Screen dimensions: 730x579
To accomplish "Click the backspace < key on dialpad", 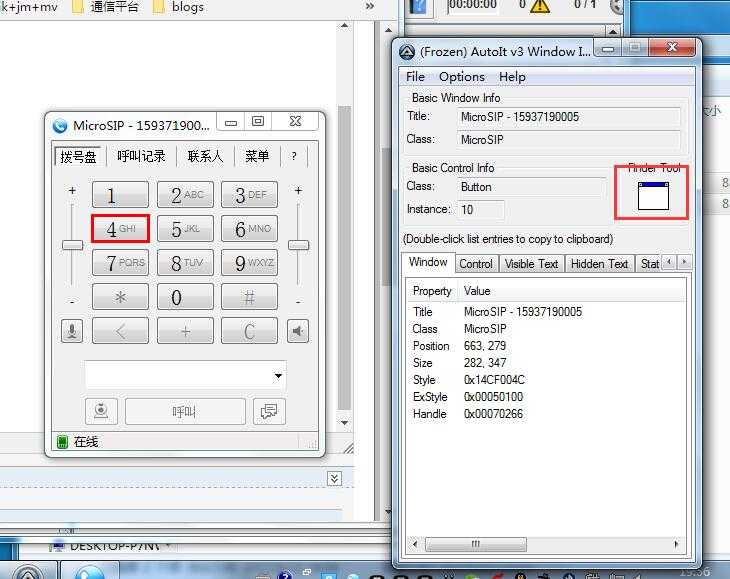I will tap(121, 331).
